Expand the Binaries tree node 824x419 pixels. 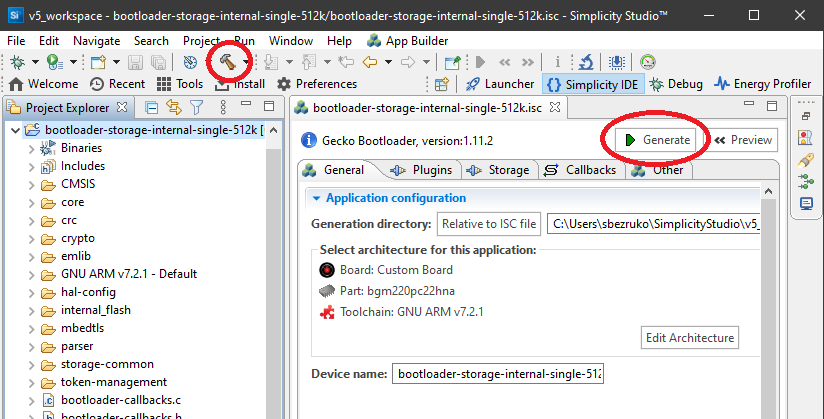coord(32,149)
